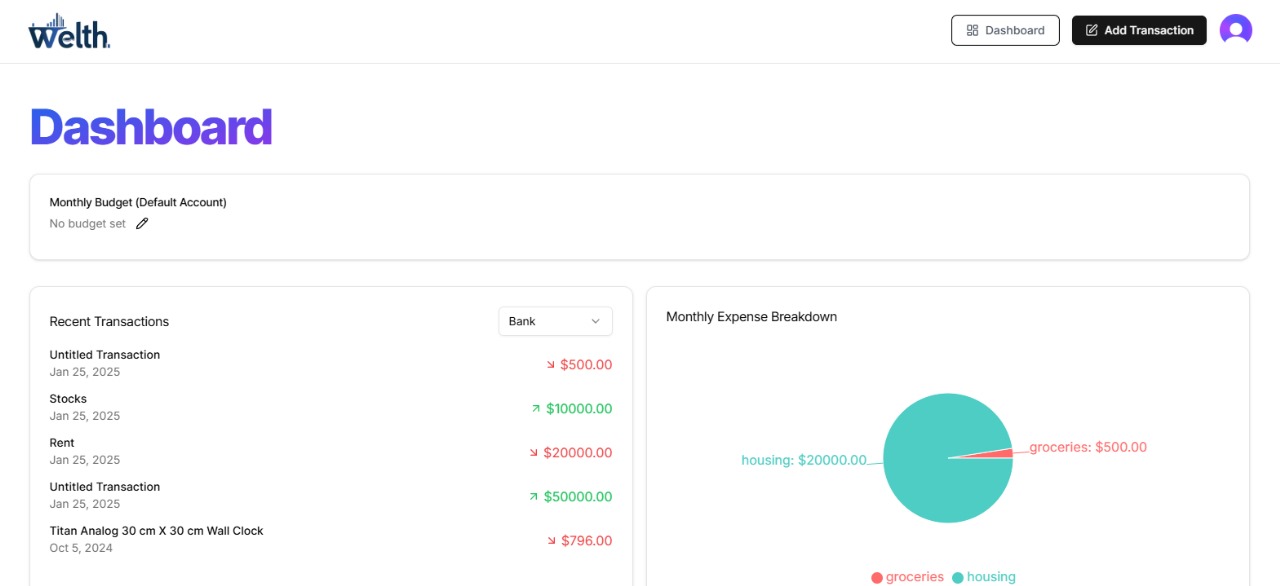Screen dimensions: 1280x586
Task: Click the housing legend color dot
Action: tap(958, 578)
